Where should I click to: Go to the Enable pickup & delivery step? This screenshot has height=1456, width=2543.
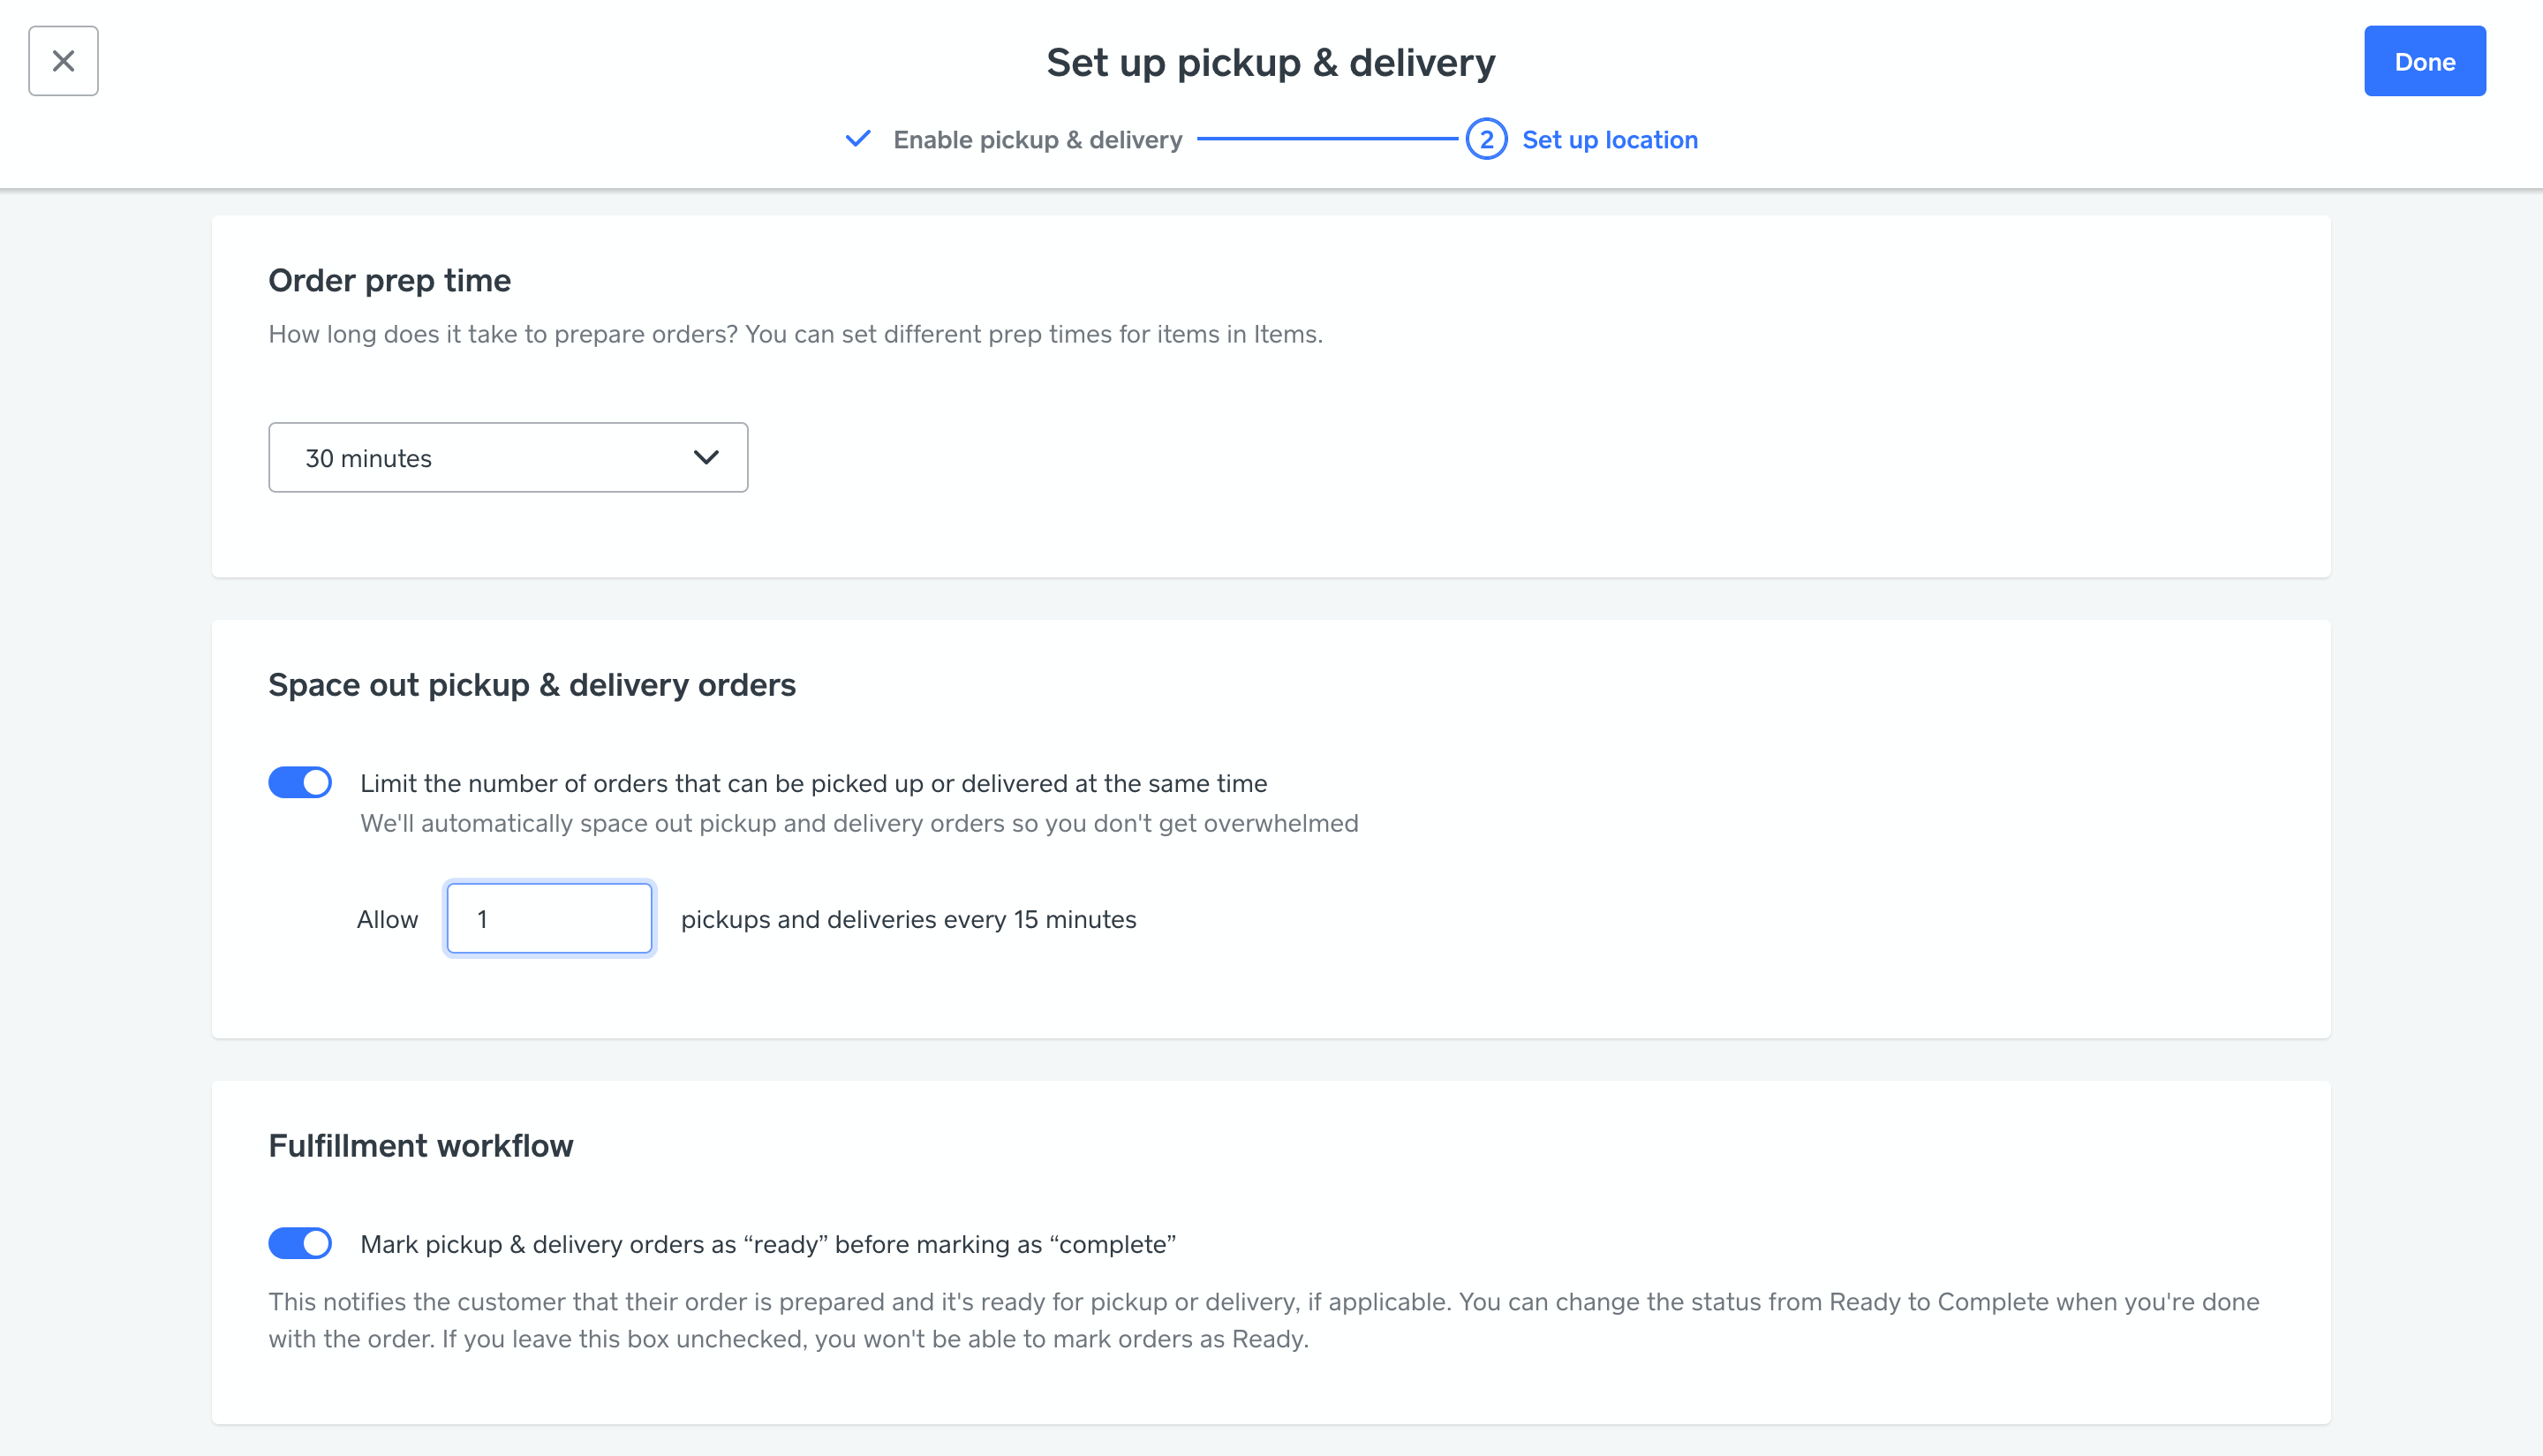pyautogui.click(x=1037, y=140)
